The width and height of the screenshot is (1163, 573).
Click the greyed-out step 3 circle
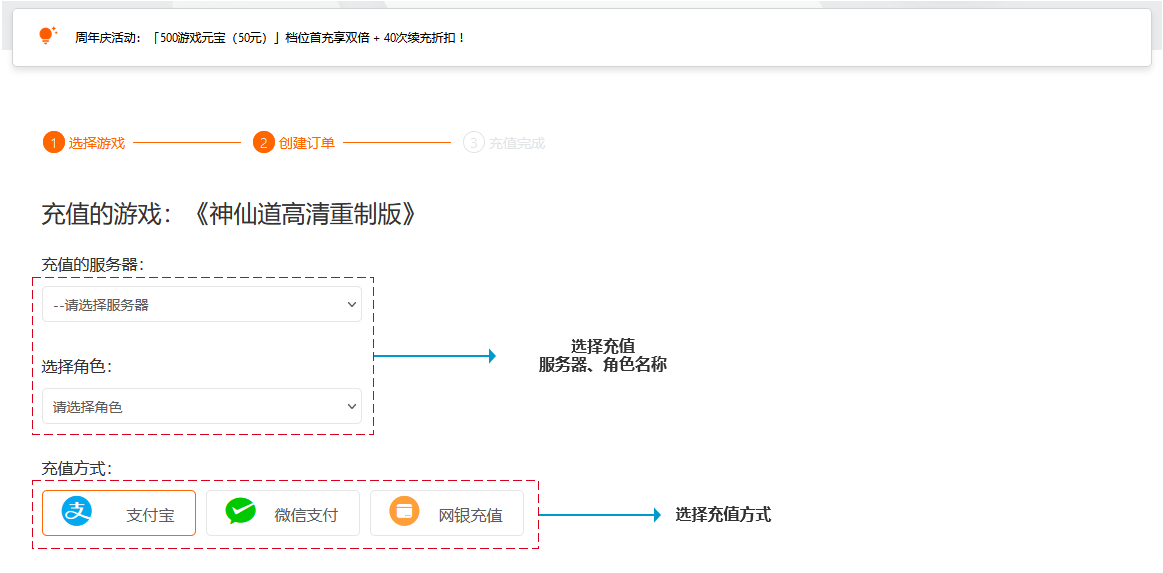pos(473,143)
